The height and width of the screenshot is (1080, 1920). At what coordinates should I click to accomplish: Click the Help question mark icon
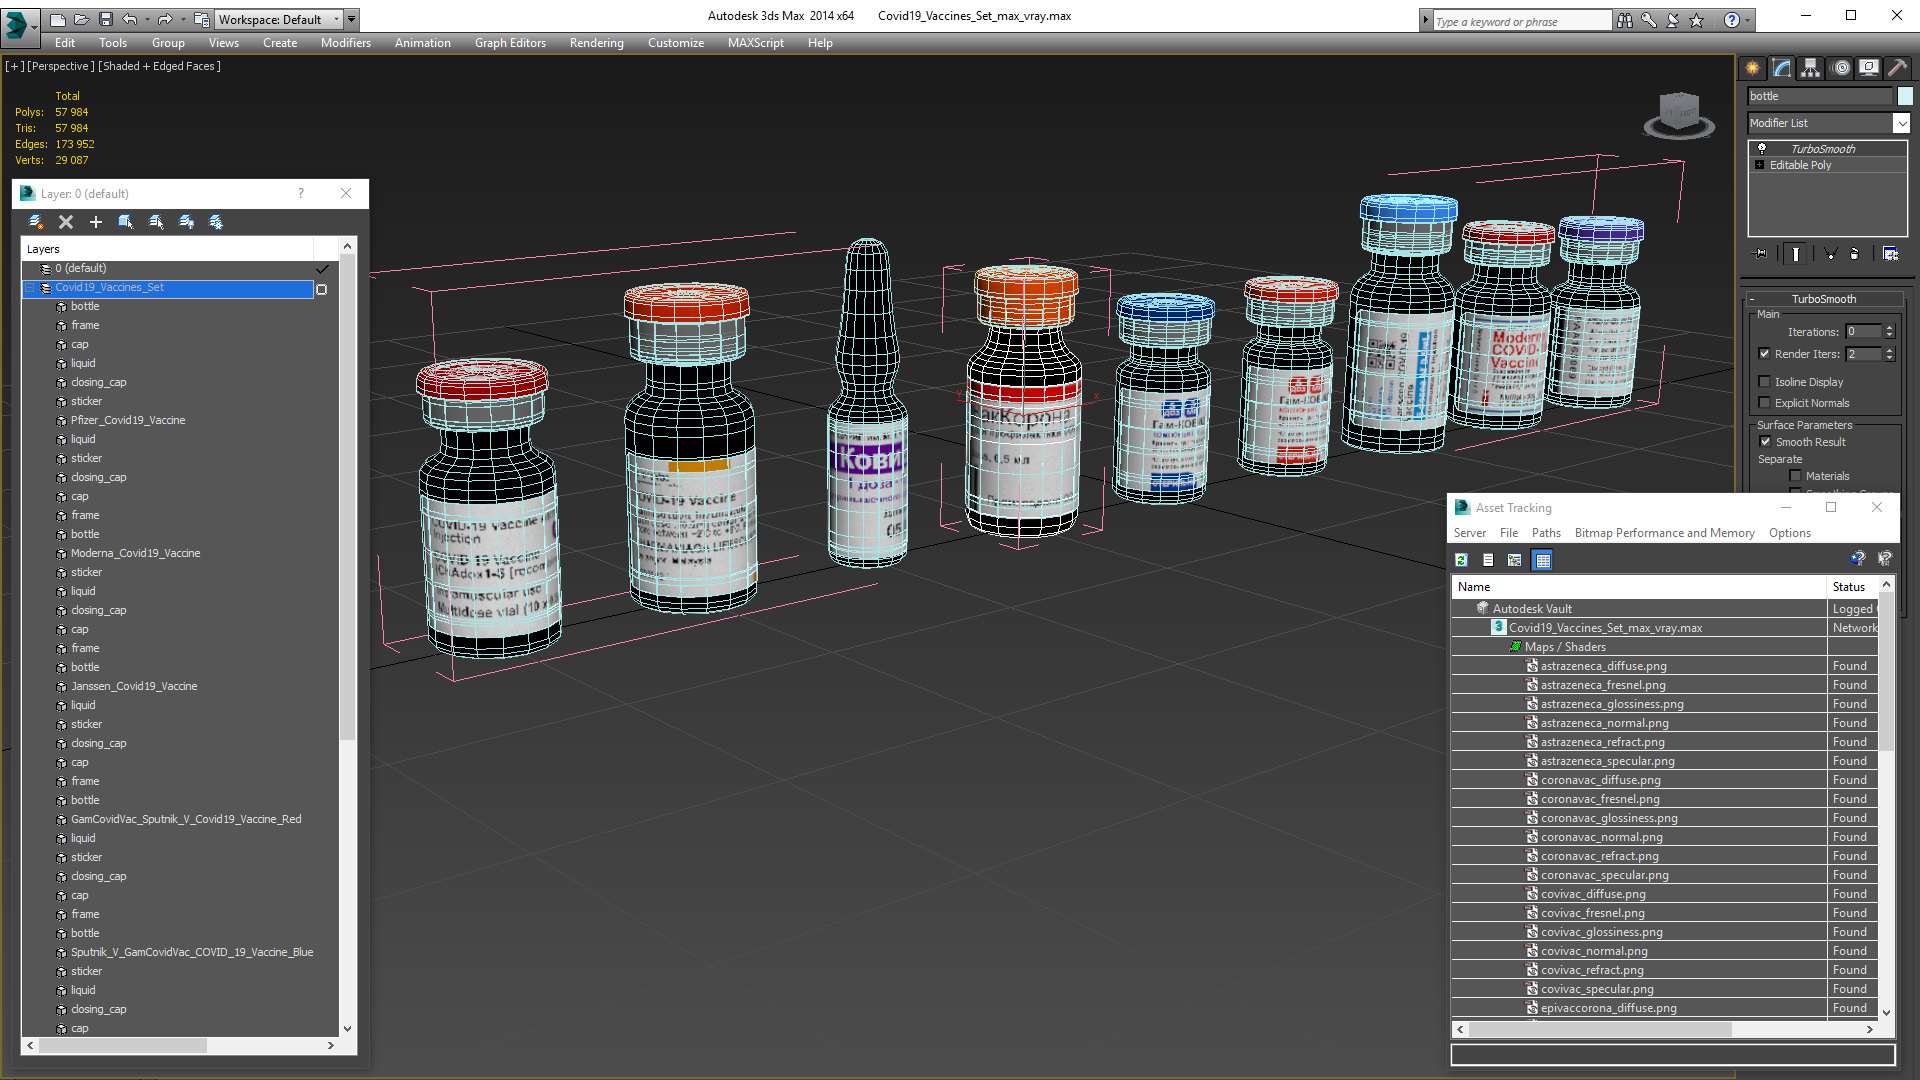point(1731,20)
